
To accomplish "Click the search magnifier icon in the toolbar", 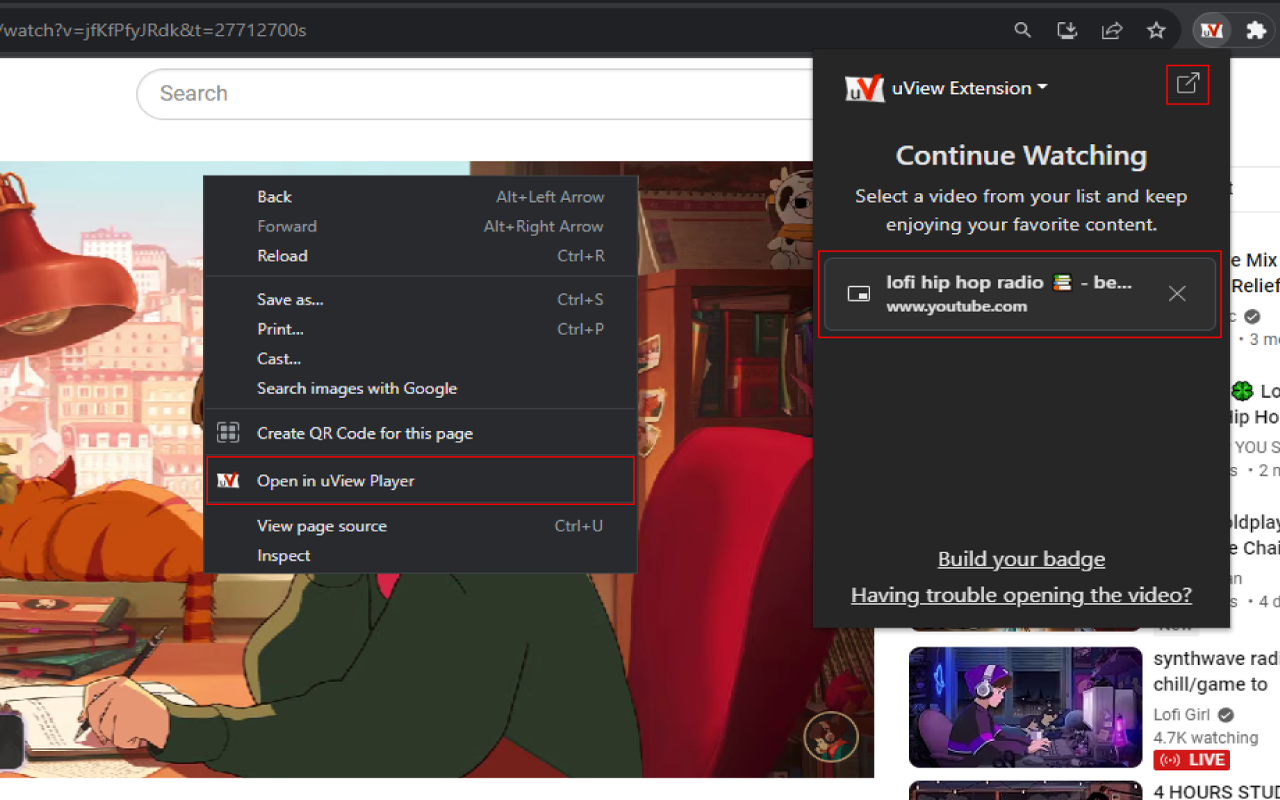I will click(x=1022, y=30).
